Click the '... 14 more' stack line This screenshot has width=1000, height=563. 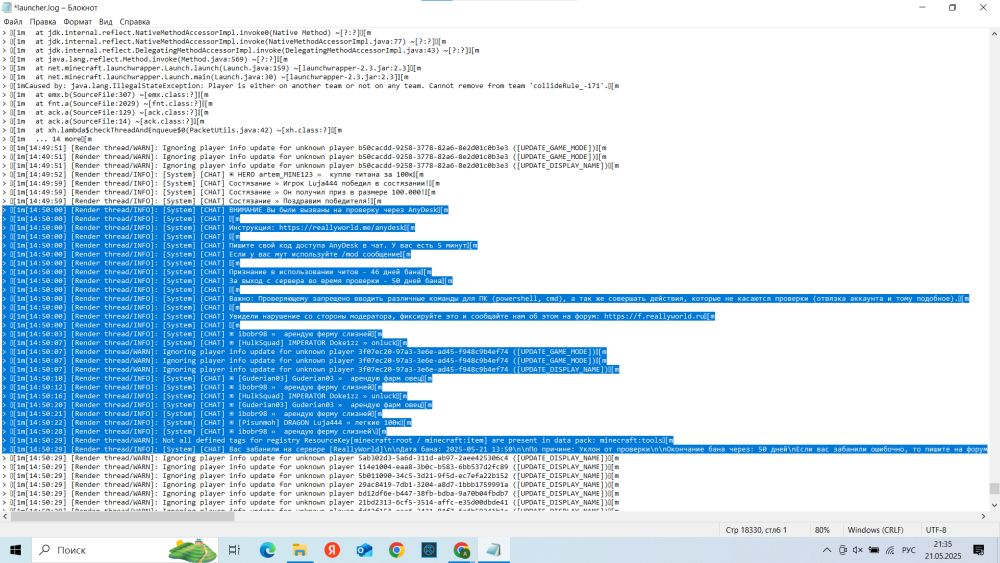(x=47, y=138)
